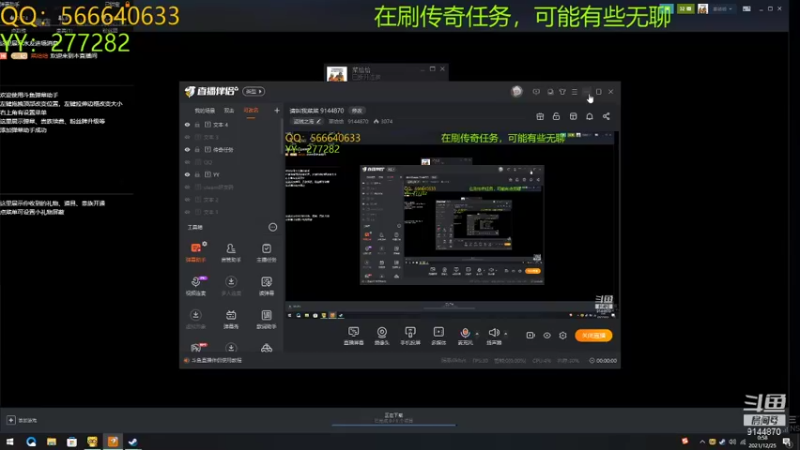Add a camera source (摄像头)
This screenshot has width=800, height=450.
pyautogui.click(x=382, y=336)
